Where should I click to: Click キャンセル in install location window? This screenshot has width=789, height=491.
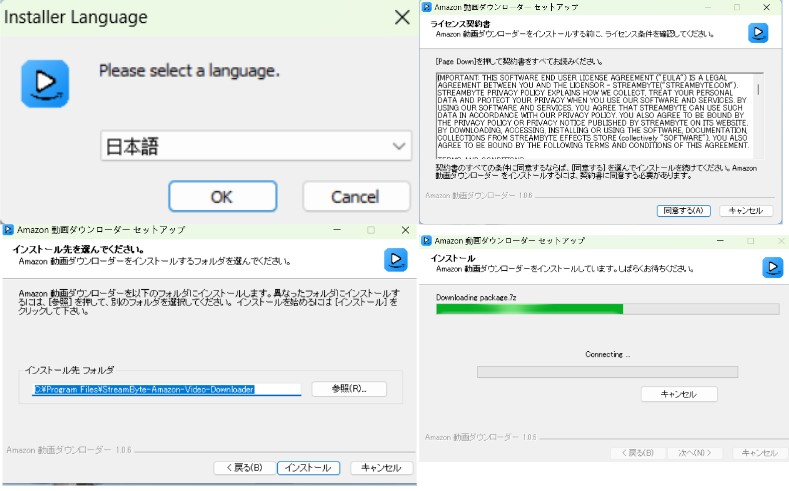381,467
